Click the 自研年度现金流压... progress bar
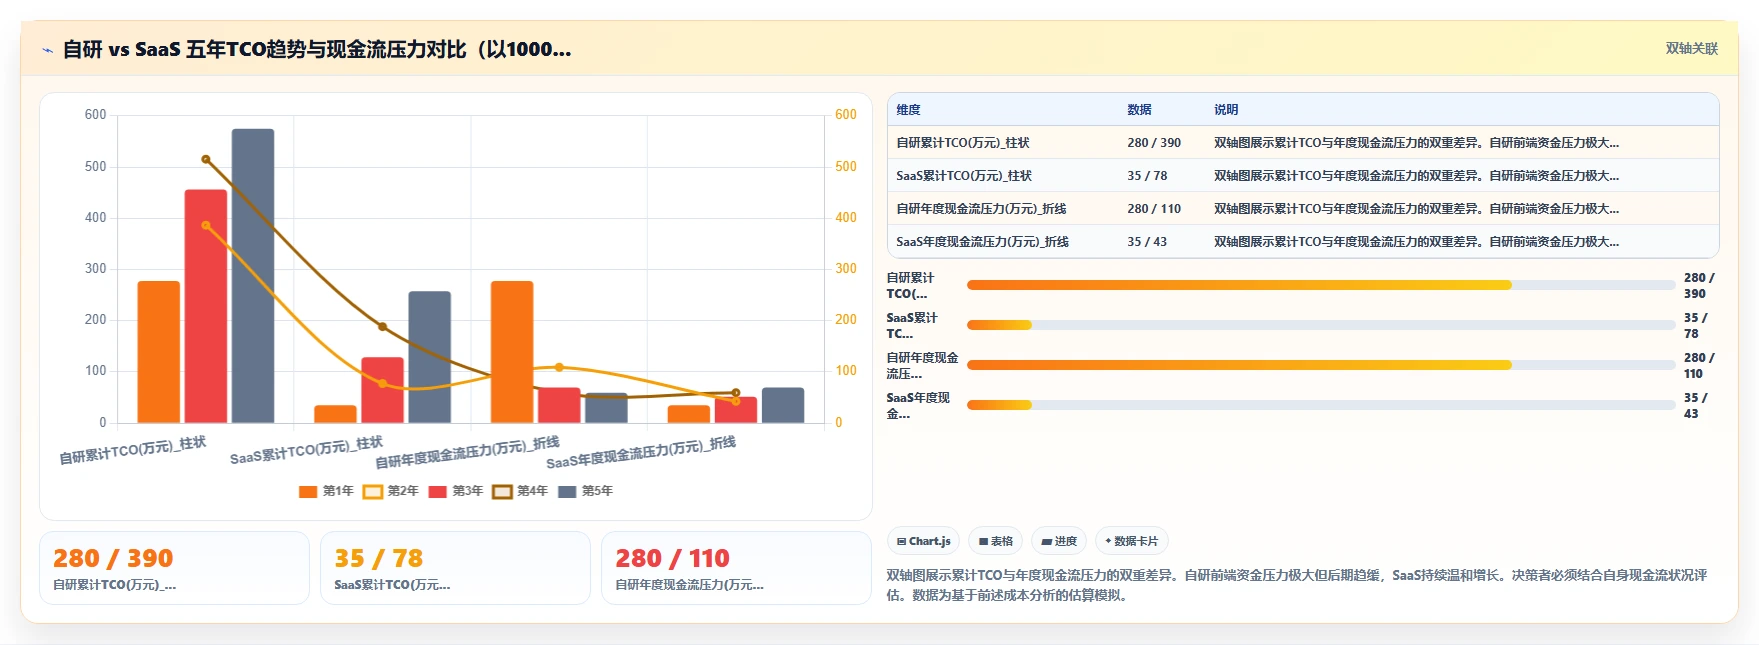Viewport: 1759px width, 645px height. point(1321,365)
